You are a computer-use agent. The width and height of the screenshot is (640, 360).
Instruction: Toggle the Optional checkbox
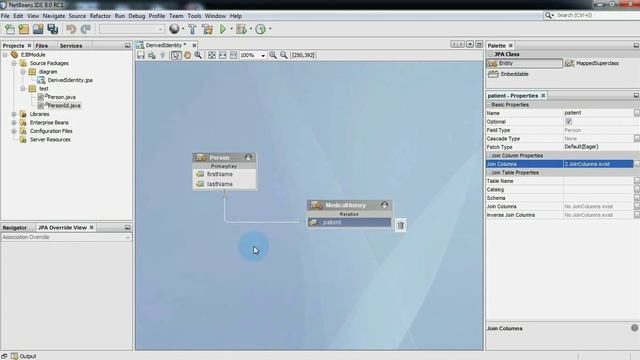568,122
